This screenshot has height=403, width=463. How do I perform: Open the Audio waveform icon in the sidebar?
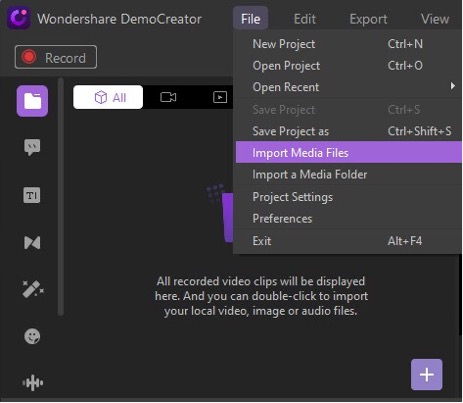coord(33,383)
